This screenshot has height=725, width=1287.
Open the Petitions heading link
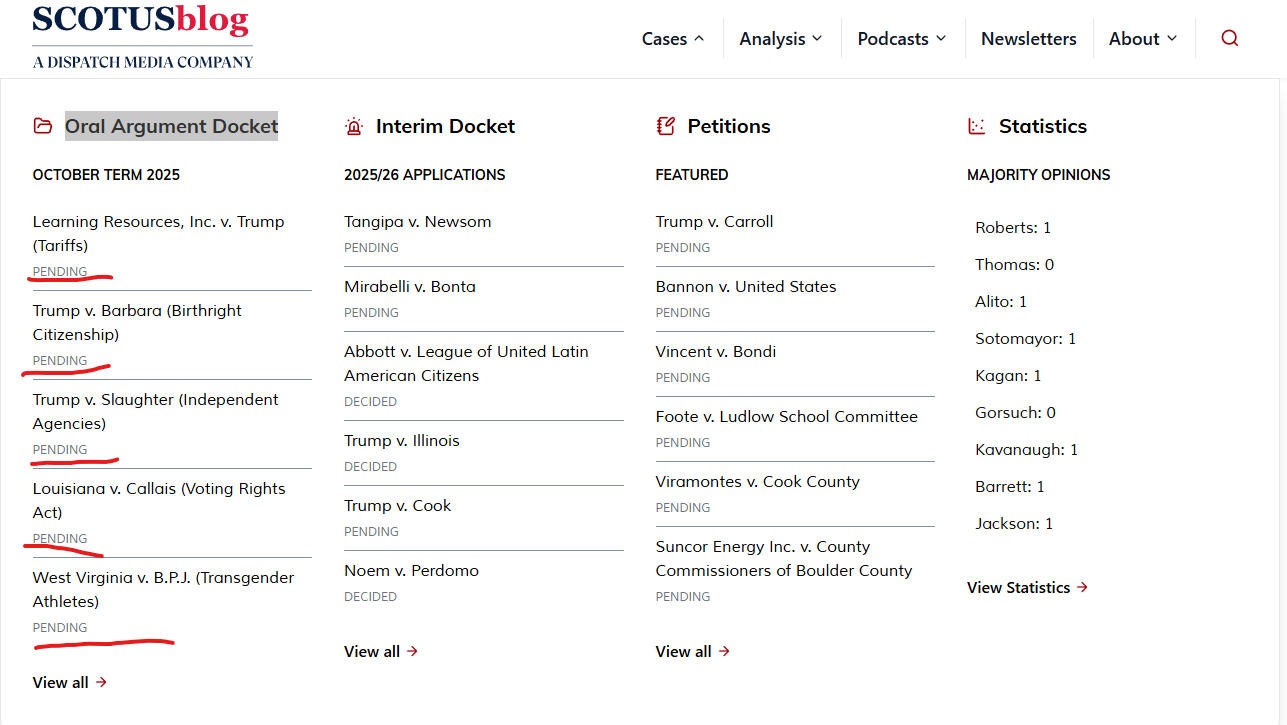coord(729,126)
